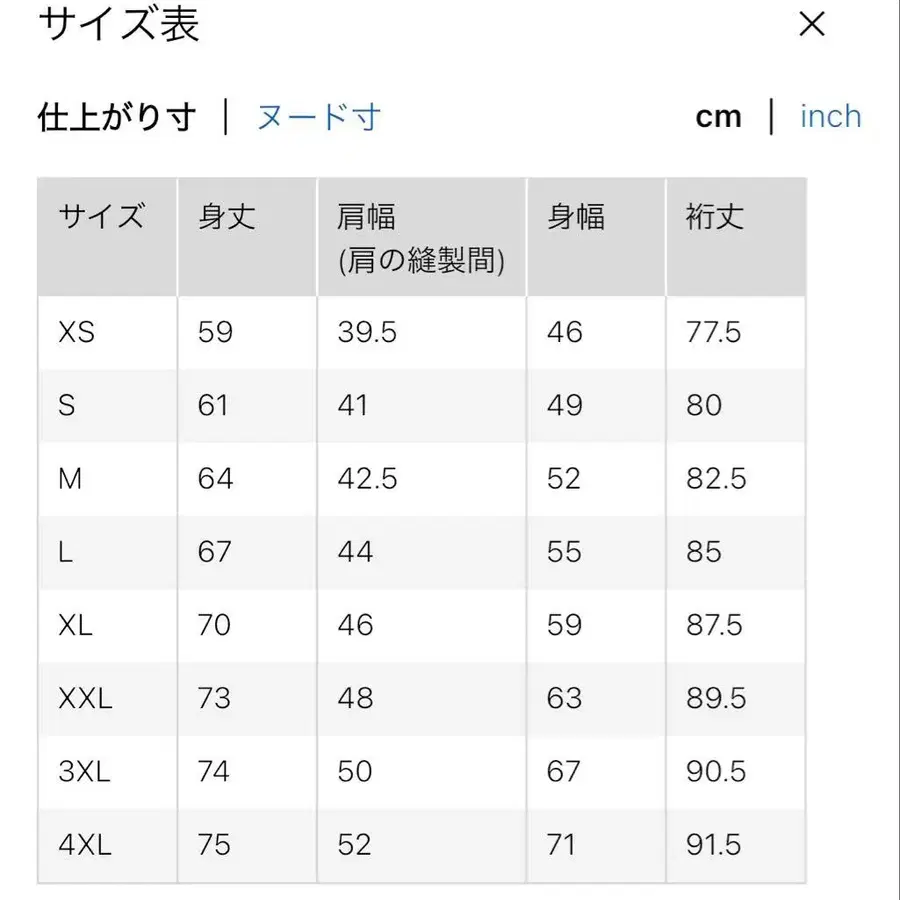
Task: Click the サイズ表 dialog title
Action: [118, 26]
